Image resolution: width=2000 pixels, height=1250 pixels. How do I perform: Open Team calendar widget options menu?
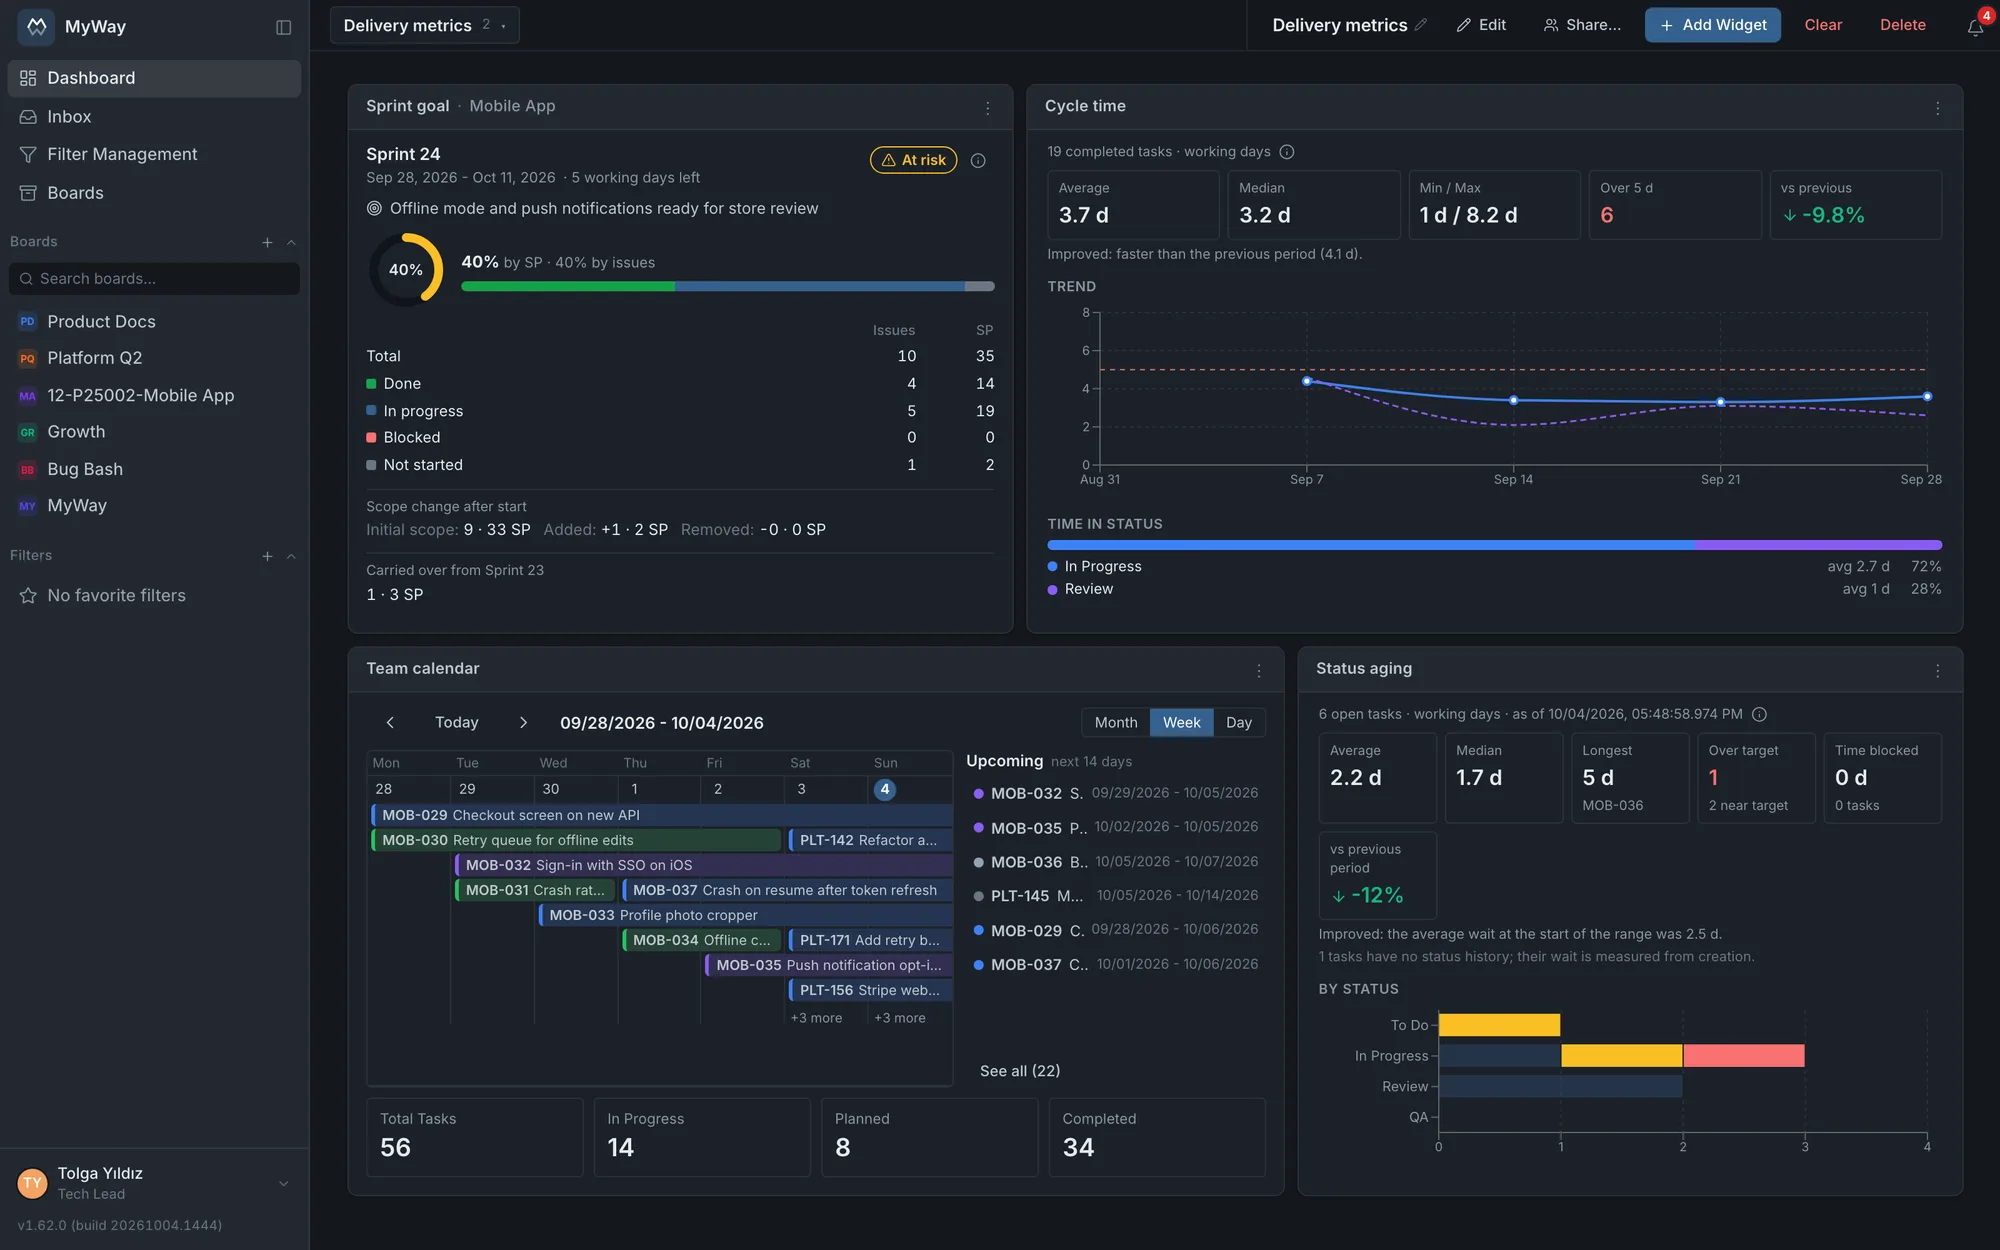coord(1259,670)
